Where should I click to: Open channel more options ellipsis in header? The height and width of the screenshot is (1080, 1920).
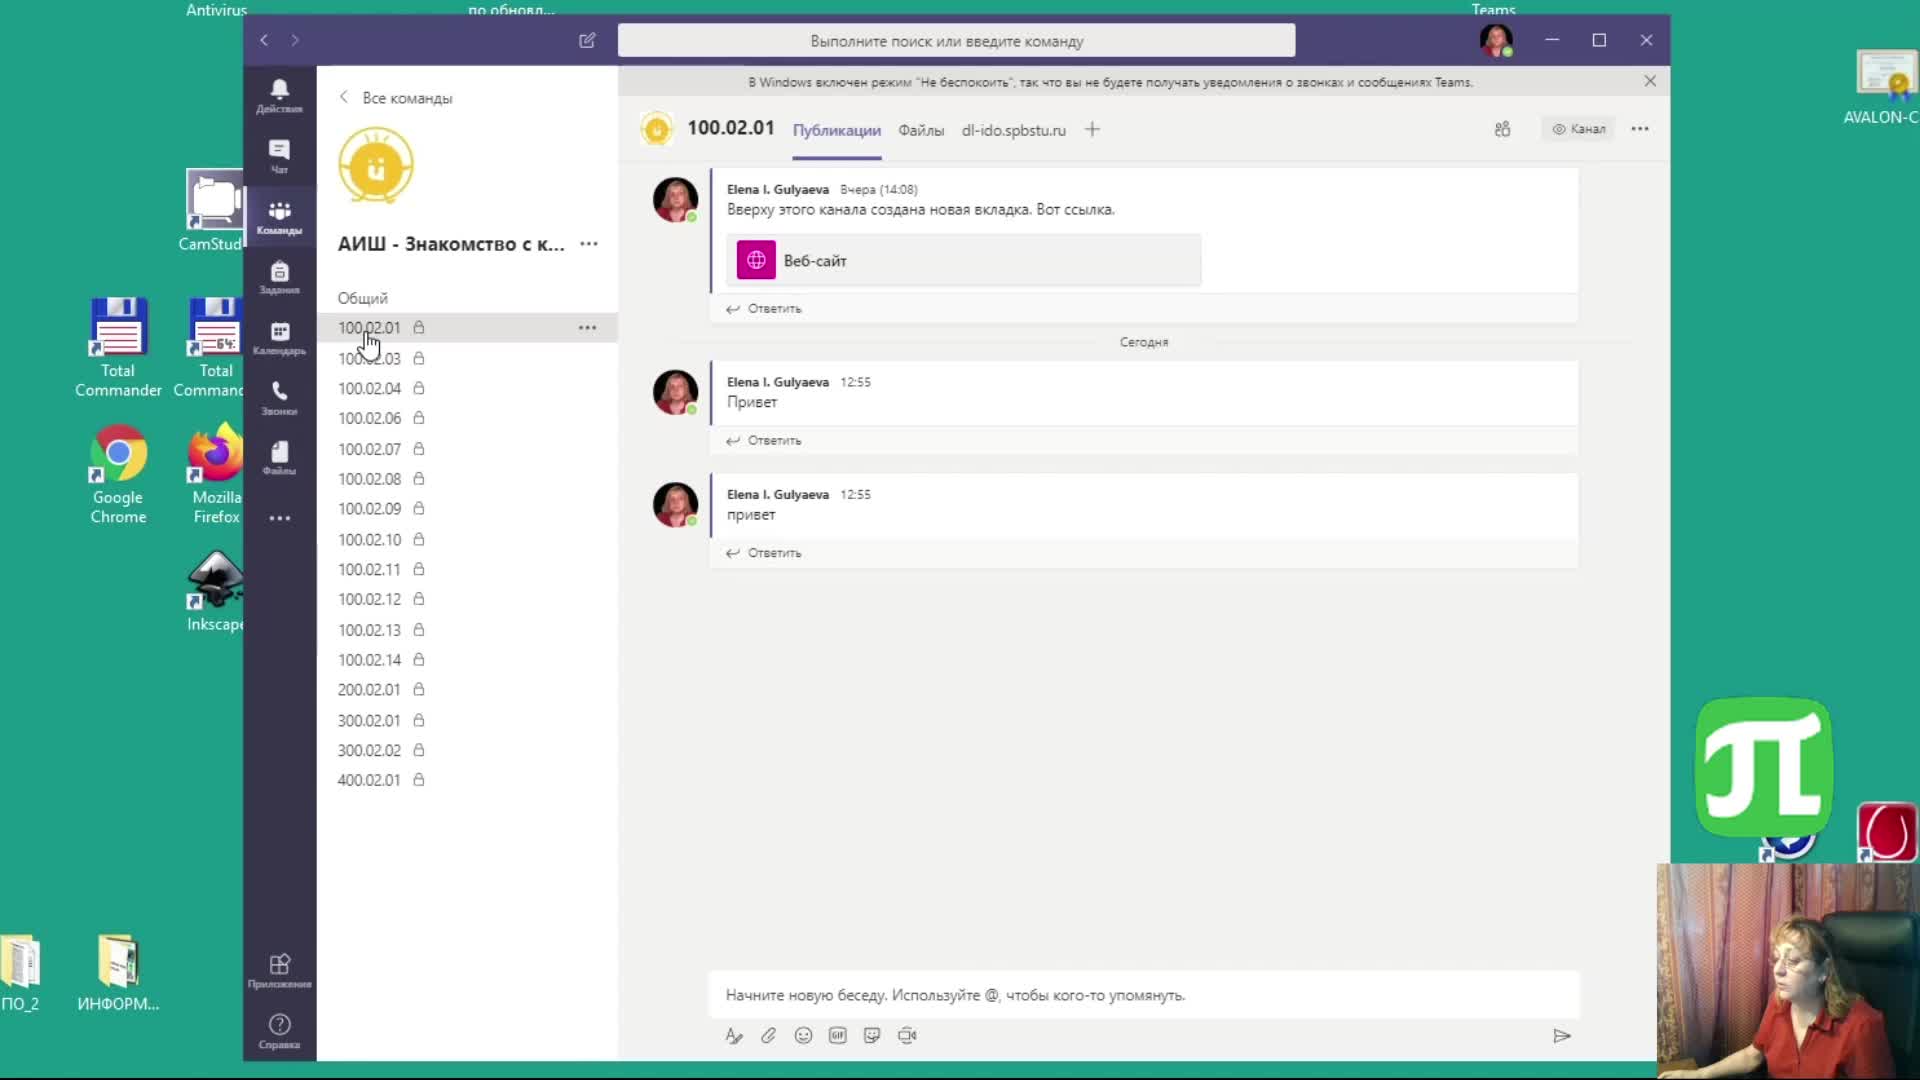(x=1640, y=129)
